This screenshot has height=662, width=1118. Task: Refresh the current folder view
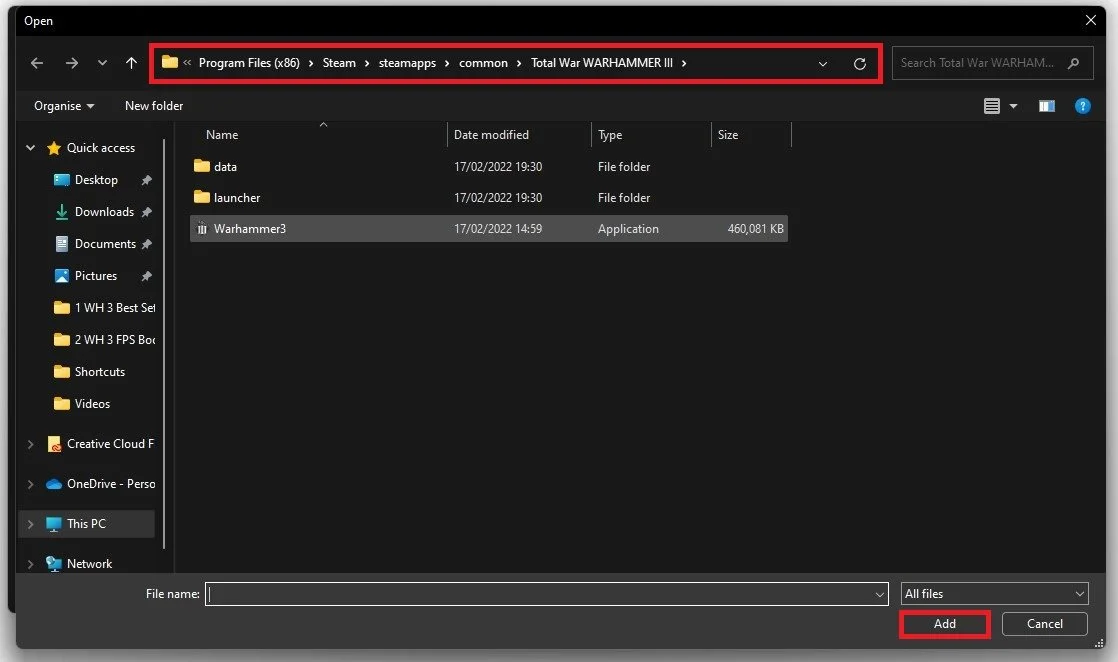[x=860, y=63]
